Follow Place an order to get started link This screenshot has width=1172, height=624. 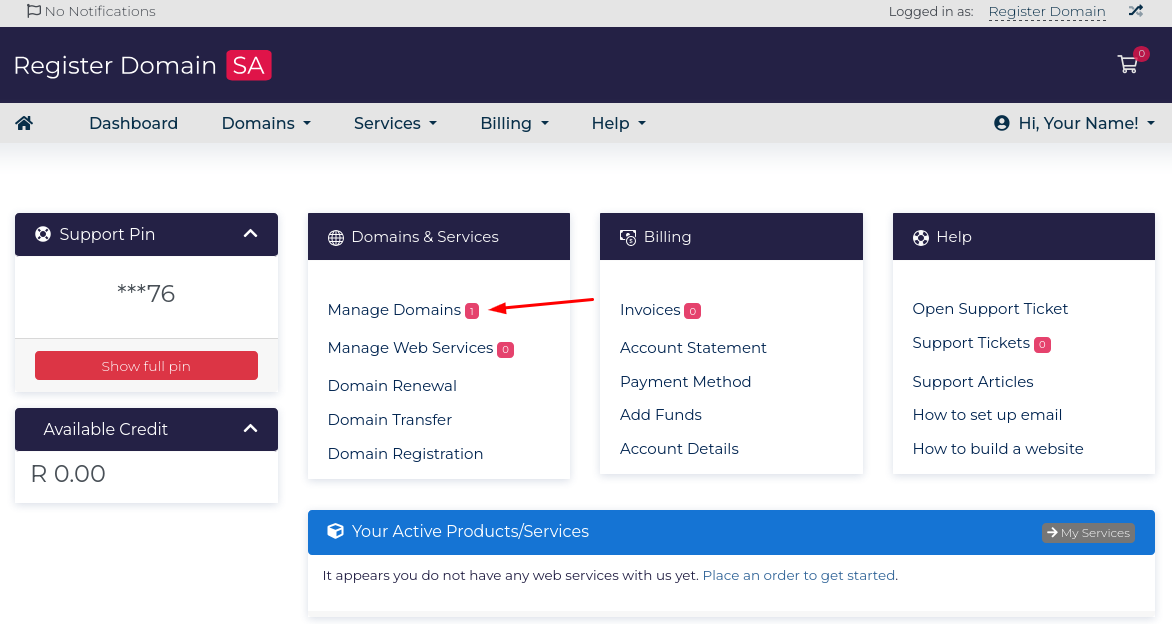click(799, 576)
